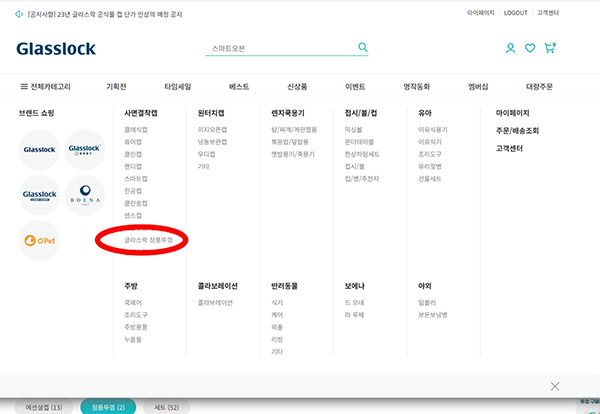The image size is (600, 414).
Task: Open the 글라스락 정품뚜껑 category
Action: pyautogui.click(x=148, y=240)
